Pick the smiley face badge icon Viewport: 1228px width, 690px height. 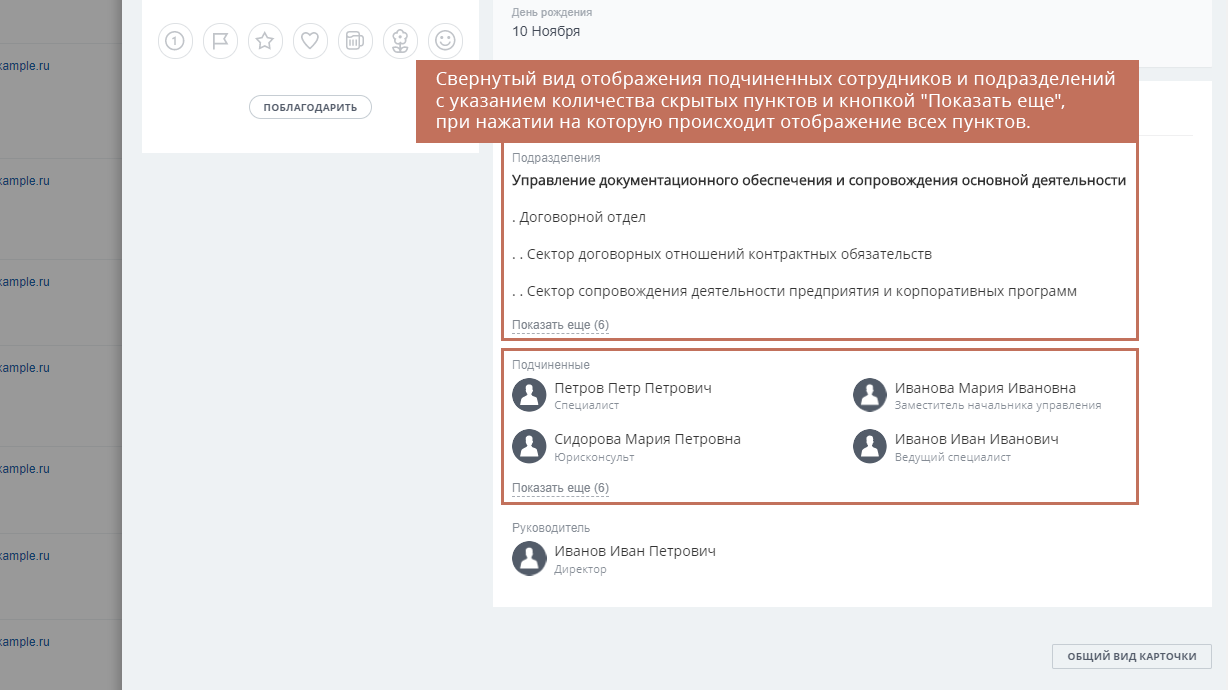click(x=445, y=41)
